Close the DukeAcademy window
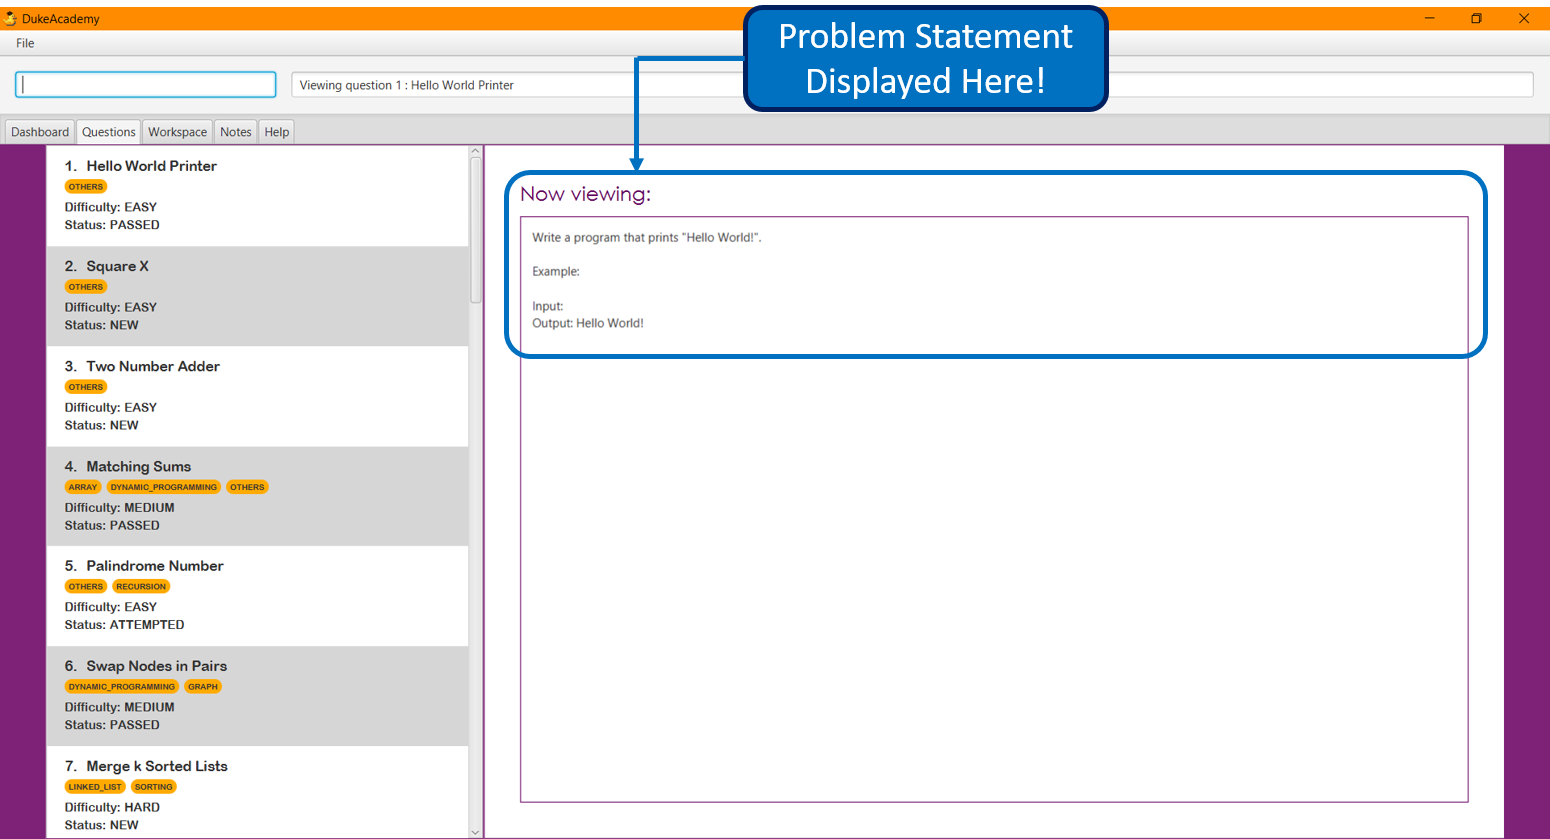Viewport: 1550px width, 839px height. click(1524, 18)
